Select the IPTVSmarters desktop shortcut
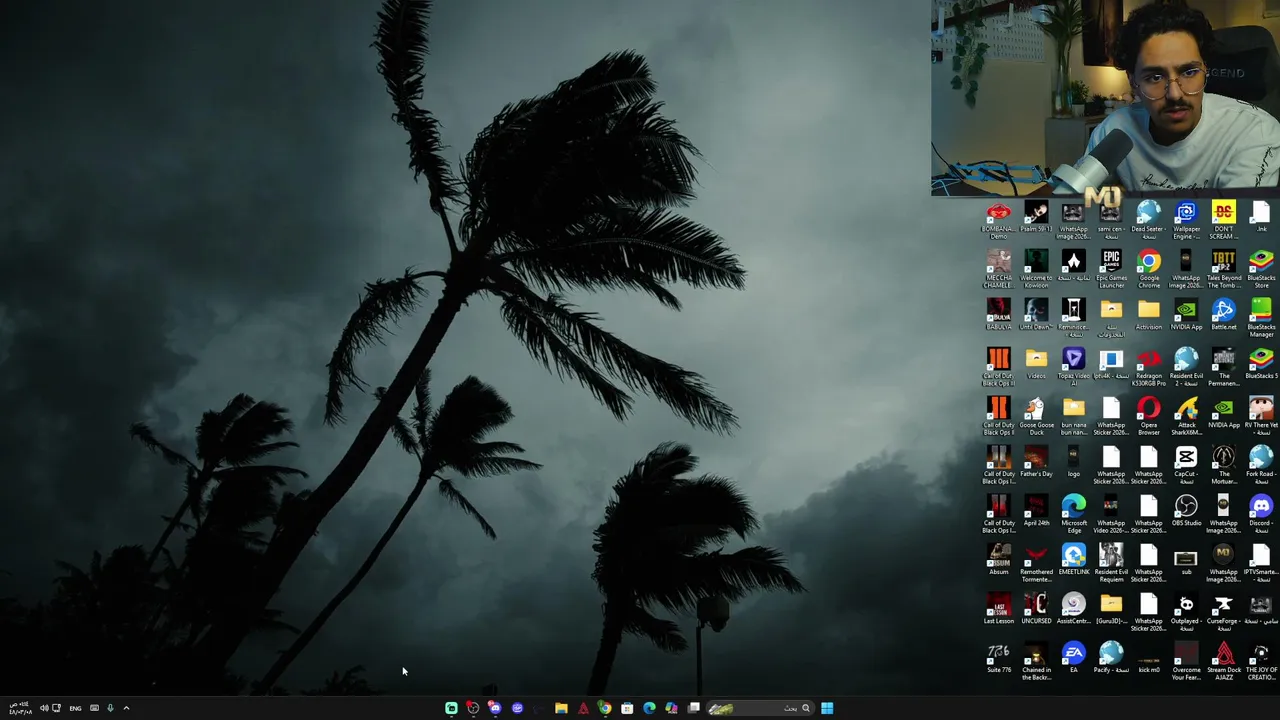Image resolution: width=1280 pixels, height=720 pixels. [x=1261, y=563]
